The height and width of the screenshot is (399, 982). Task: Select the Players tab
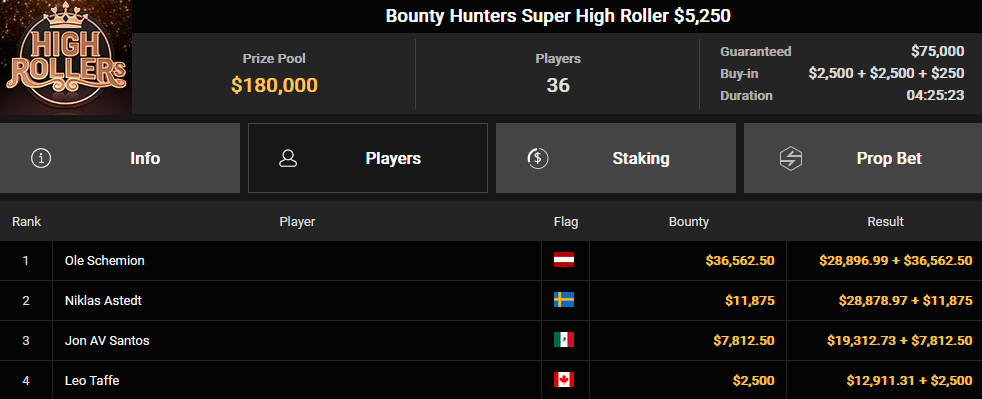368,158
